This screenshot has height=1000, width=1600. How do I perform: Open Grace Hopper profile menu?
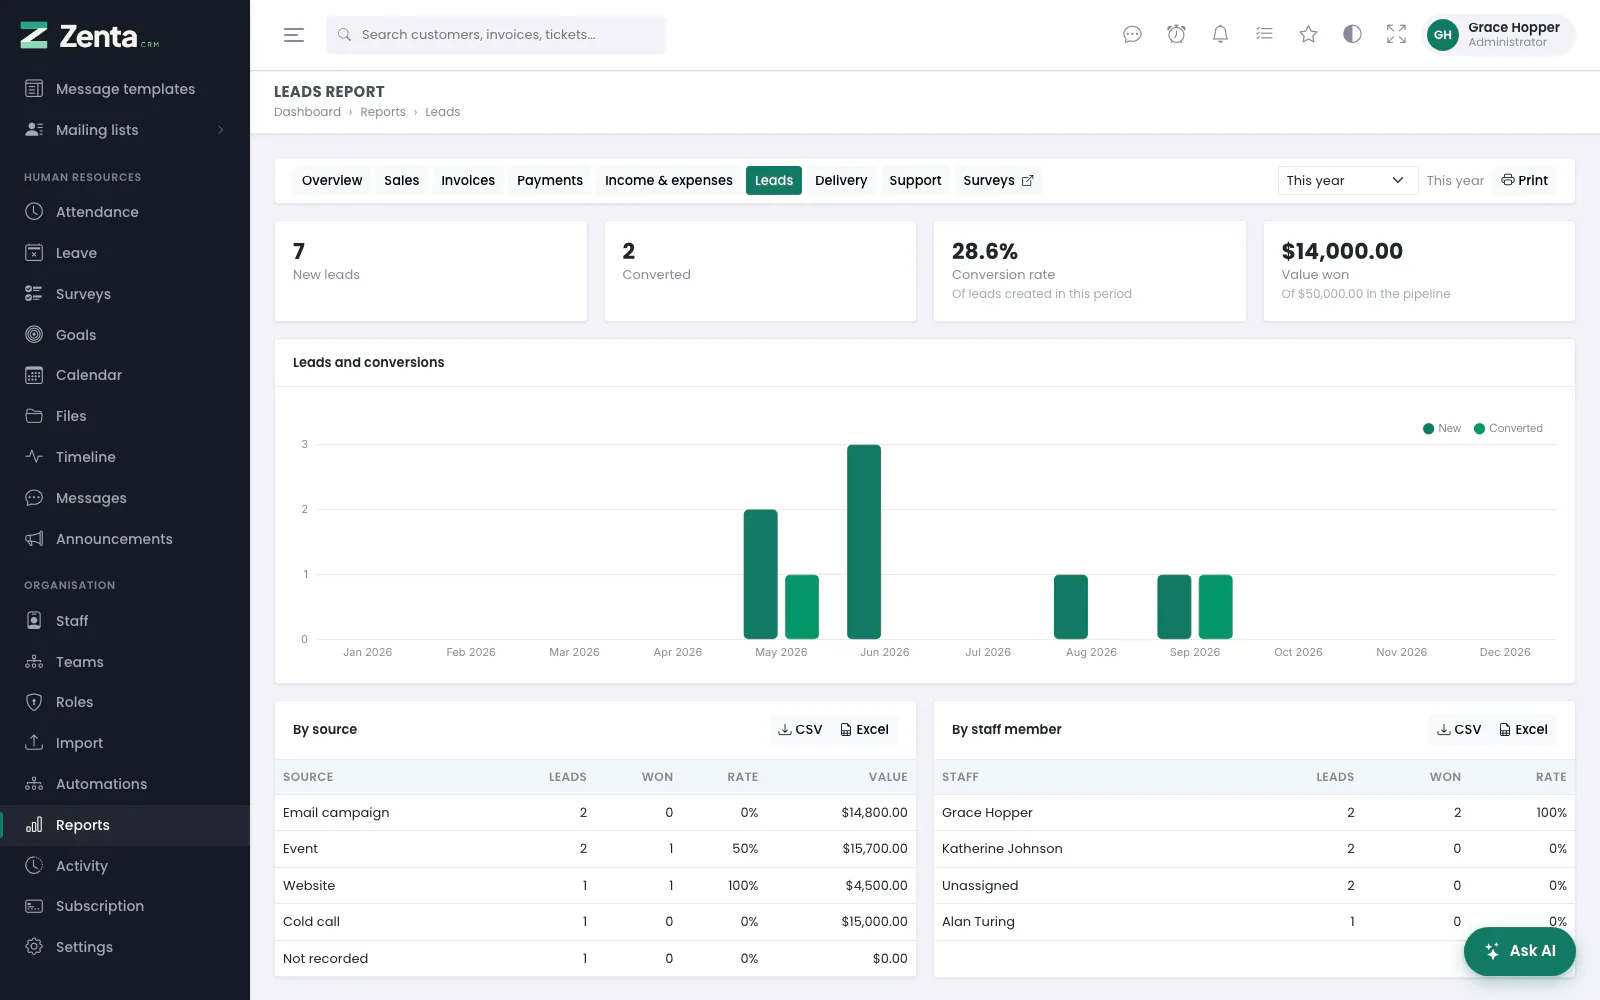tap(1498, 35)
